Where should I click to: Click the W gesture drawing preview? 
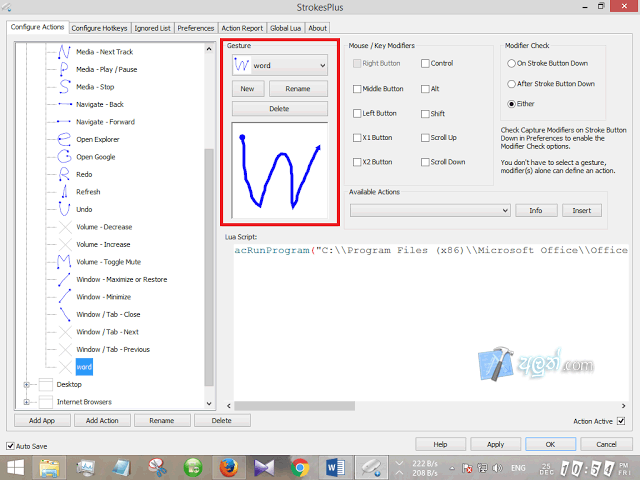point(280,171)
